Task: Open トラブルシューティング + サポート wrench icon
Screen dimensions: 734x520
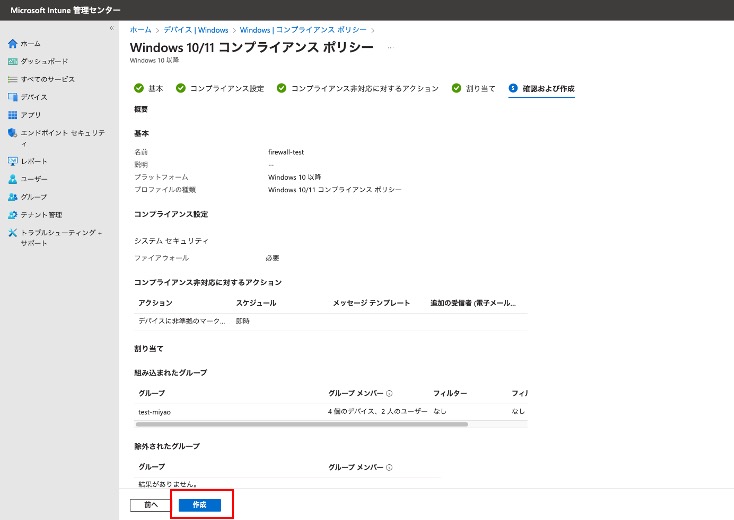Action: coord(13,233)
